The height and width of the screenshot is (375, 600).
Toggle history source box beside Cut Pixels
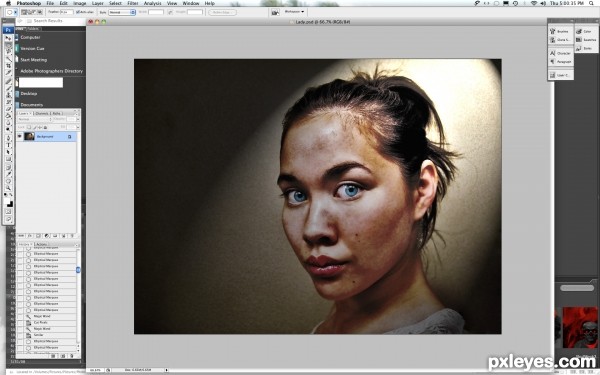(20, 323)
